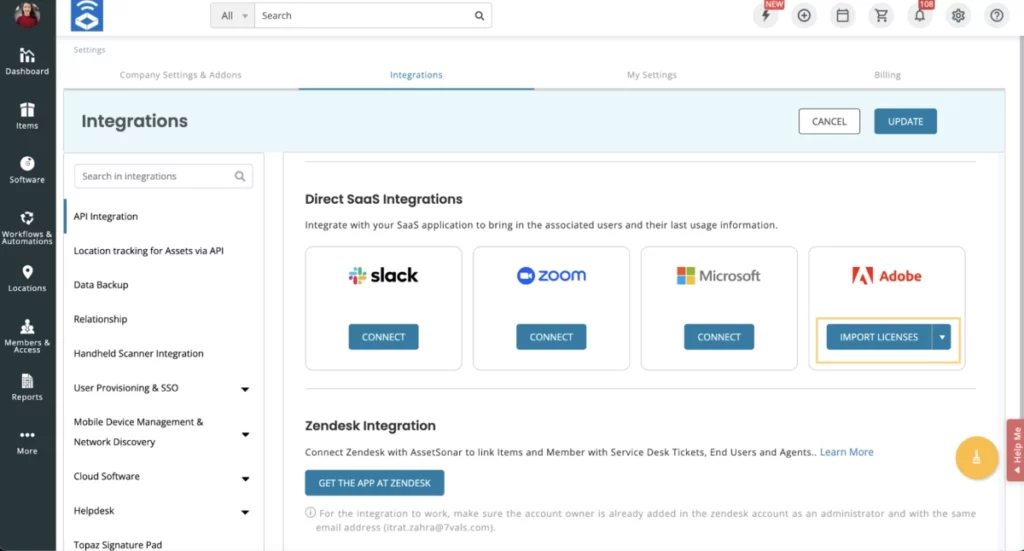Open the help question mark icon
Screen dimensions: 1024x551
point(997,15)
